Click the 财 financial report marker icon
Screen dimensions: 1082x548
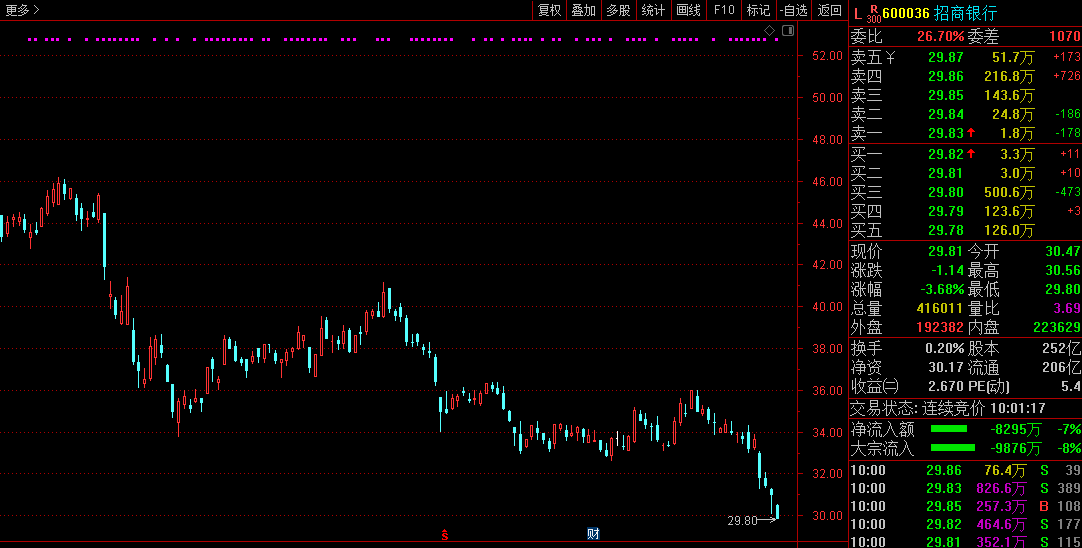point(593,534)
